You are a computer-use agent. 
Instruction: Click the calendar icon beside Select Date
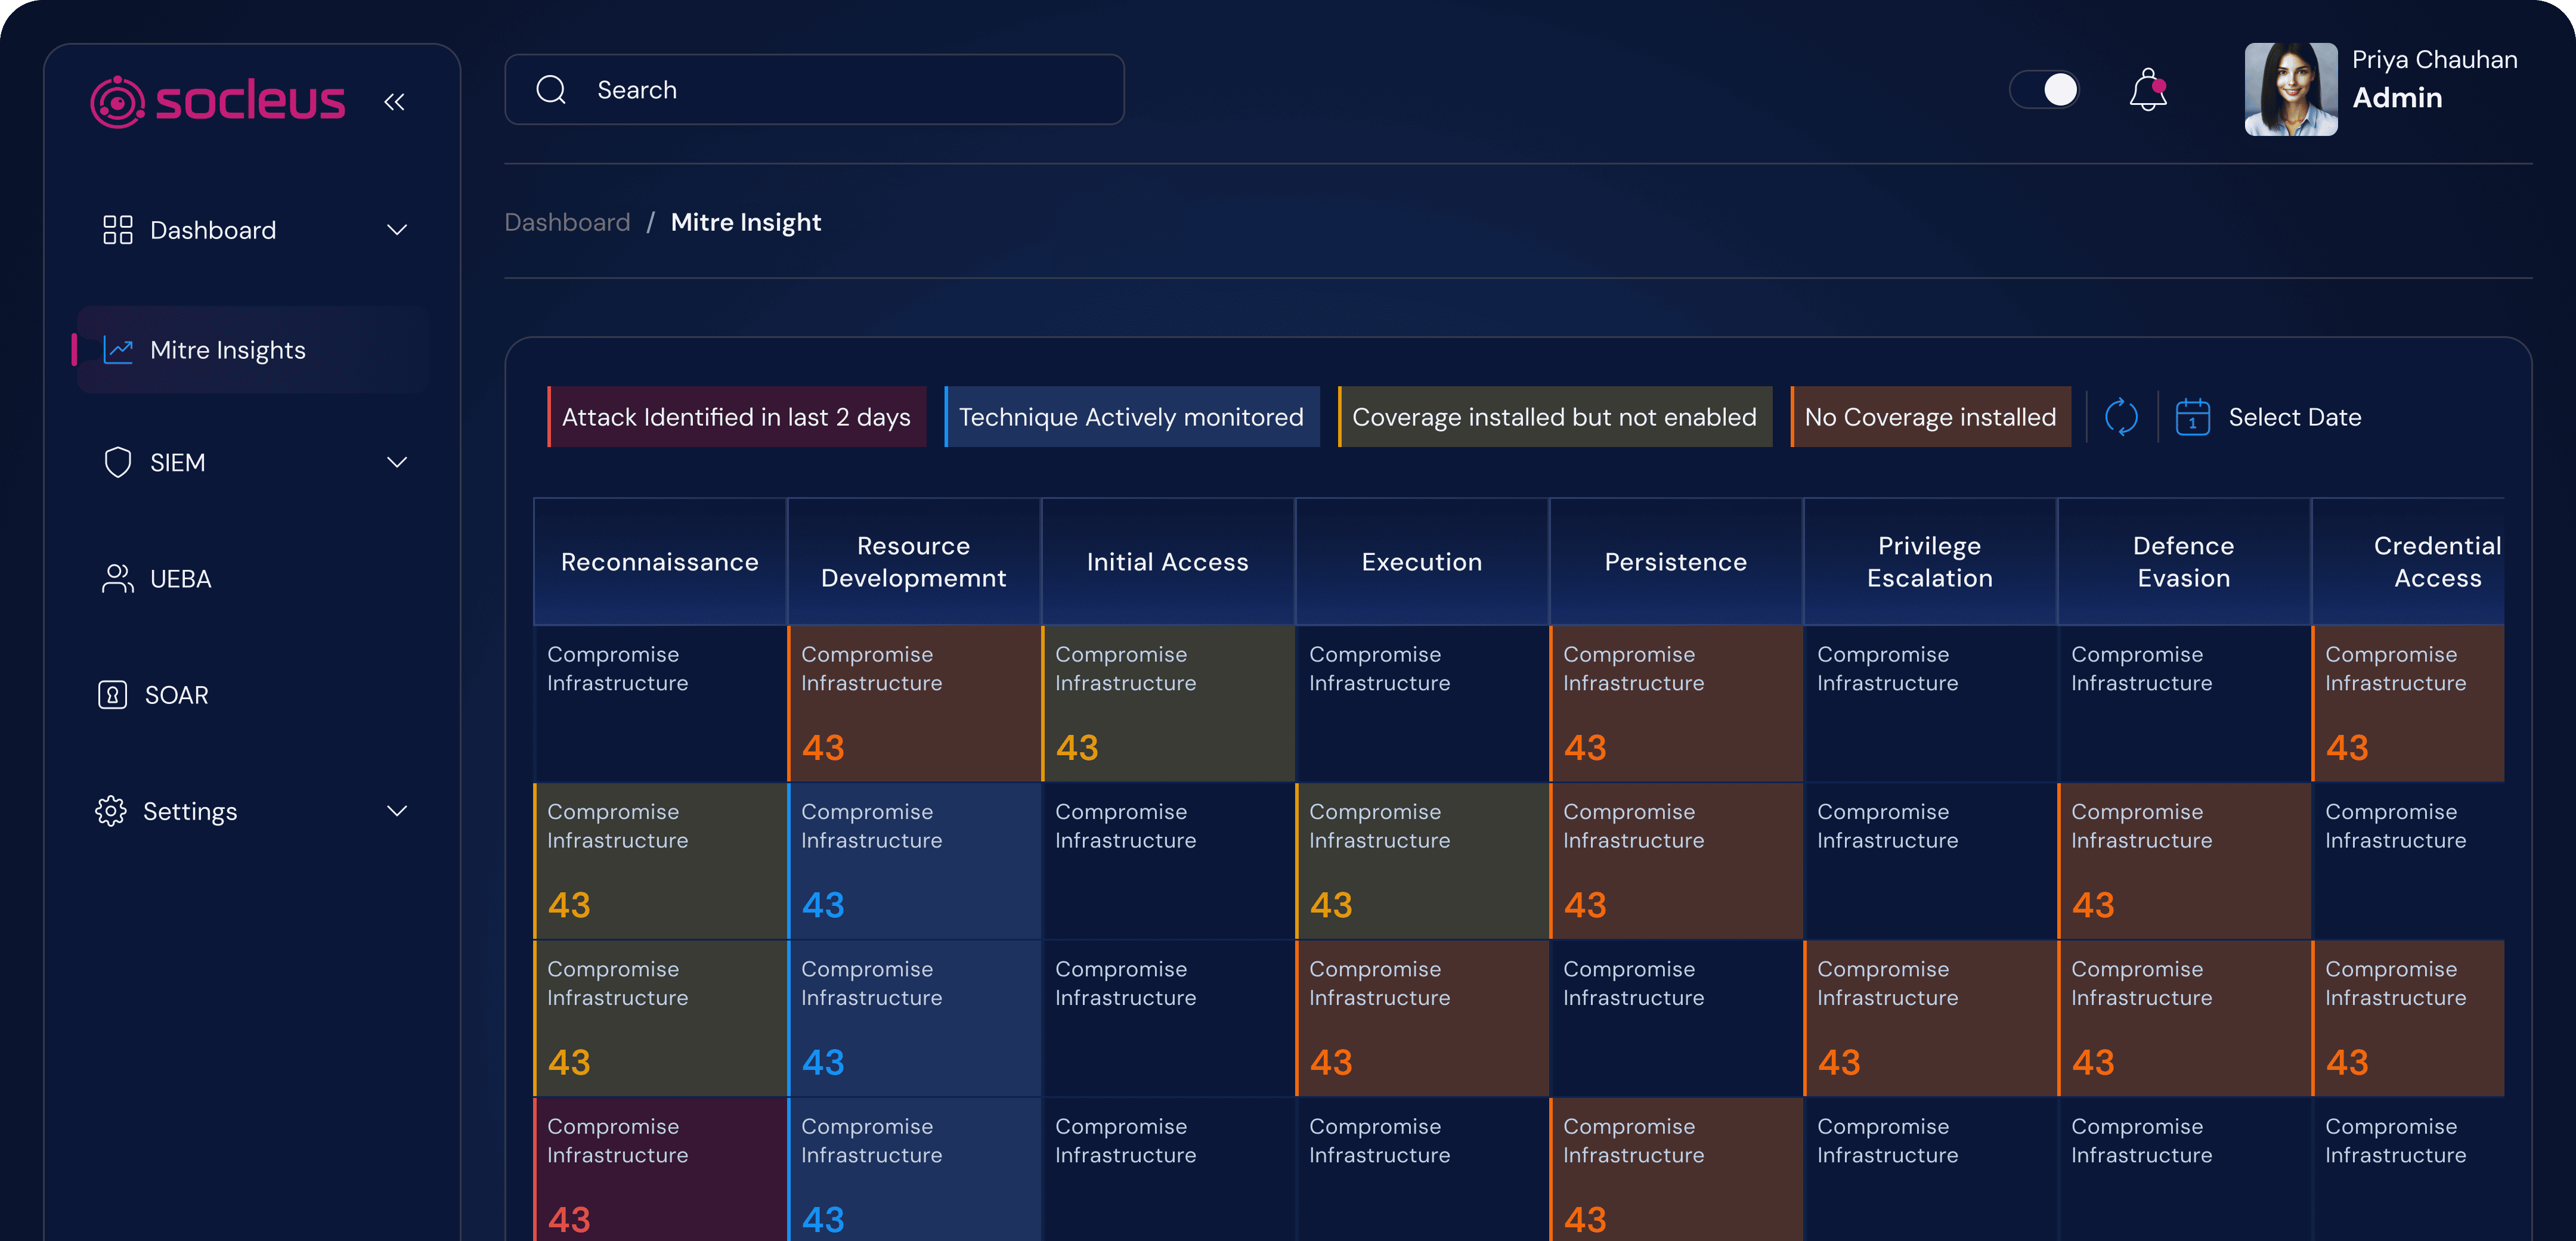click(2193, 417)
